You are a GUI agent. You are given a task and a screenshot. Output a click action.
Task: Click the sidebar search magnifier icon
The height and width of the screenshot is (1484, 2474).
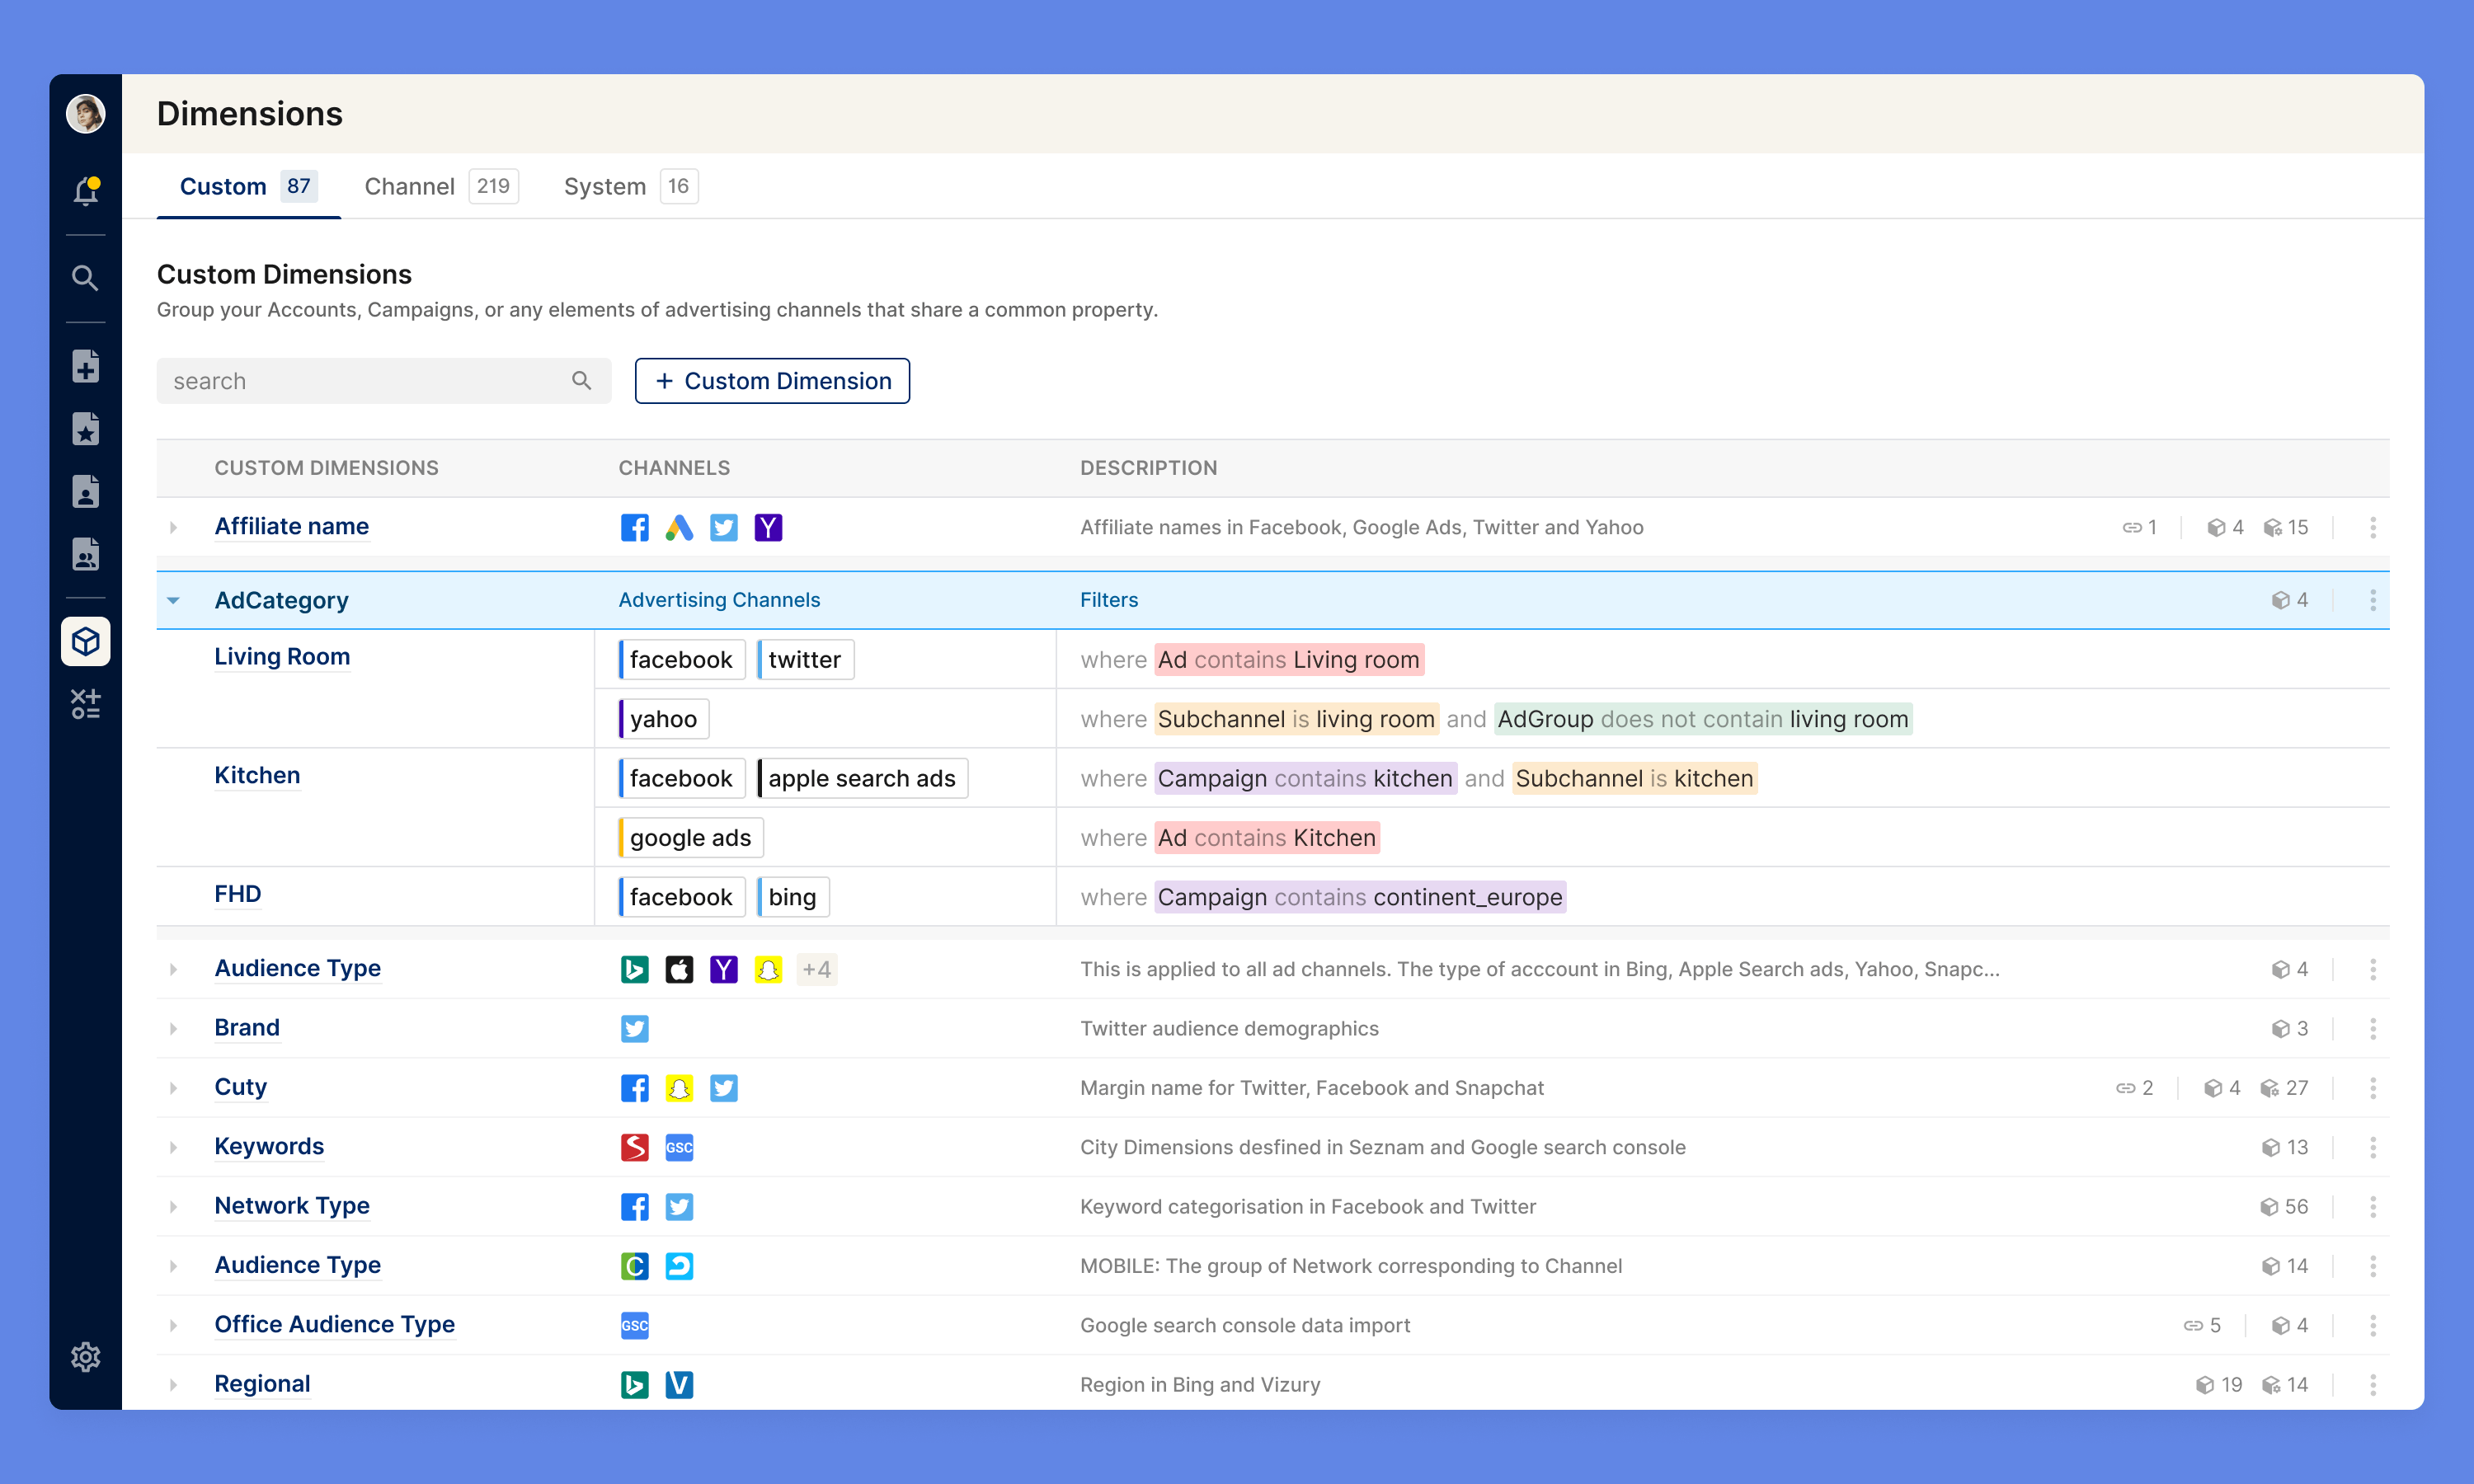coord(86,278)
